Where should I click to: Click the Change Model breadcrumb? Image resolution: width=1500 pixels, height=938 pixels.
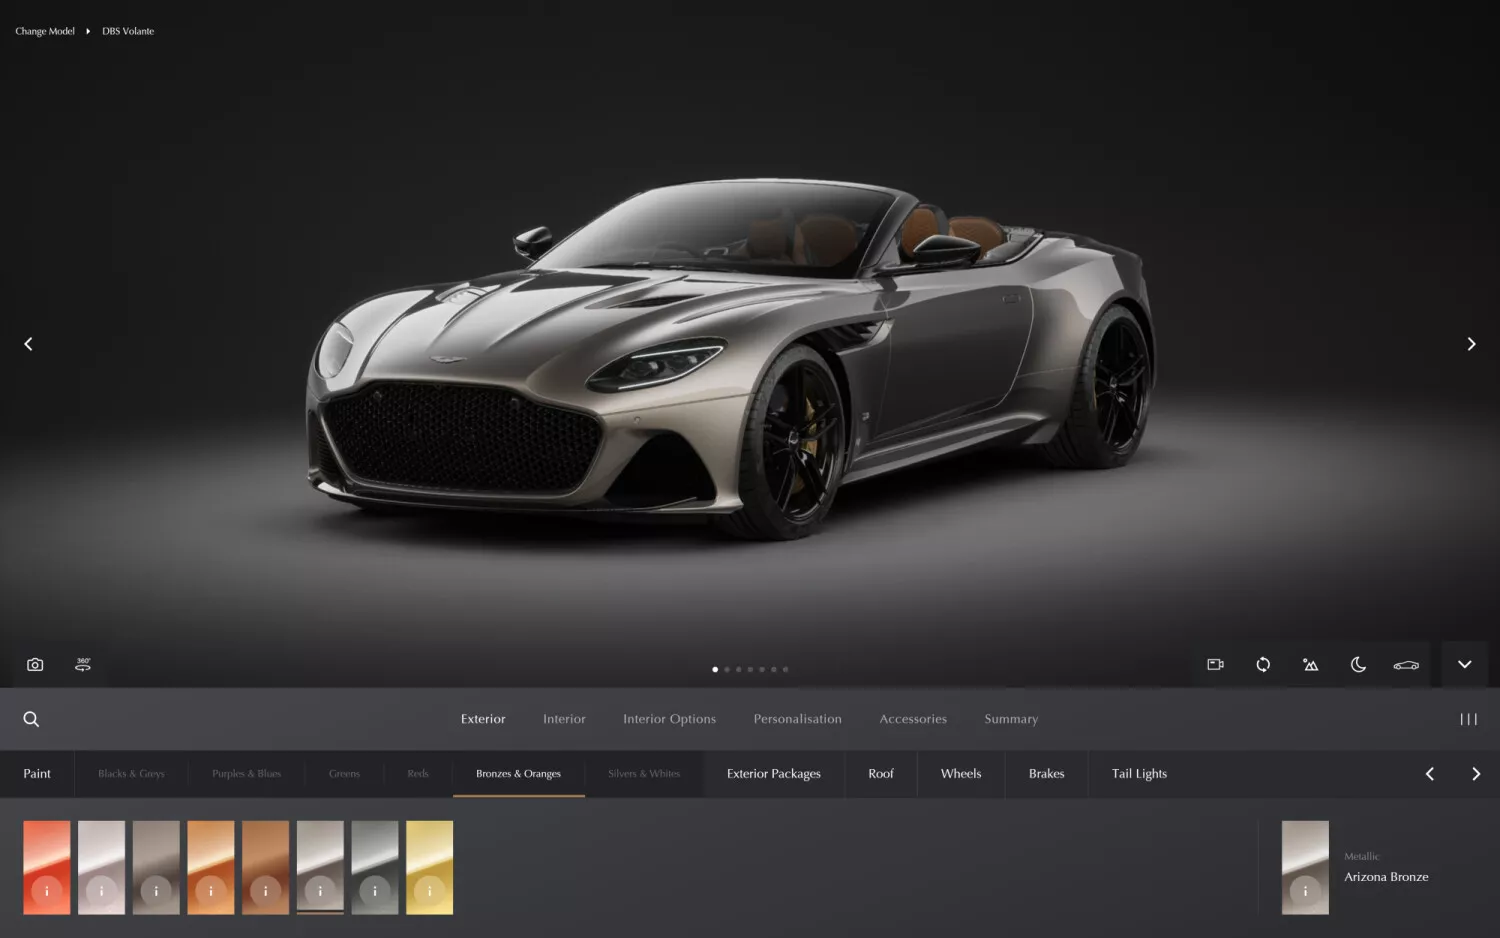(45, 31)
